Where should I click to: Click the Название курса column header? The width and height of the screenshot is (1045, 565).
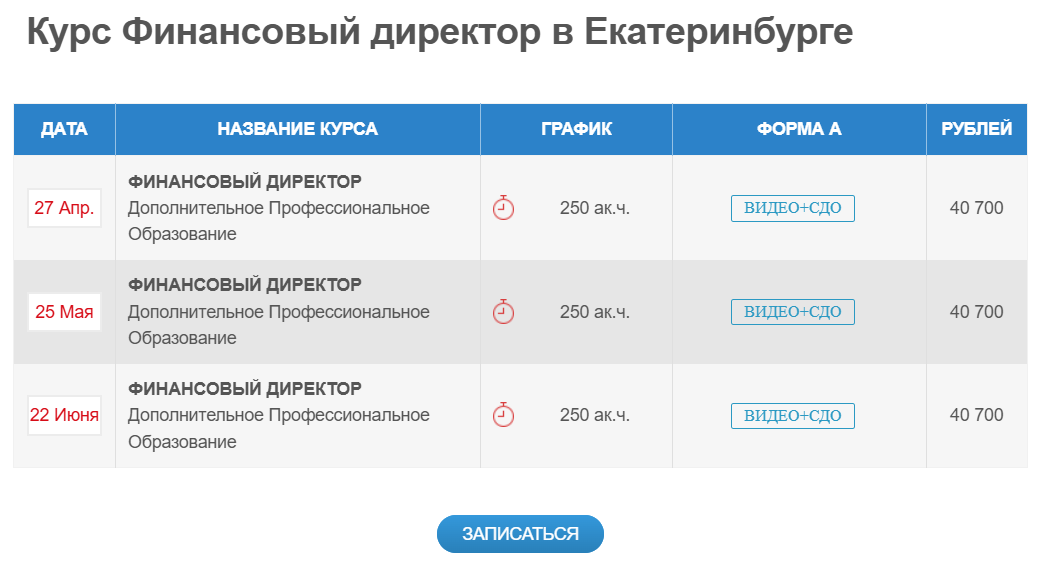click(x=298, y=129)
